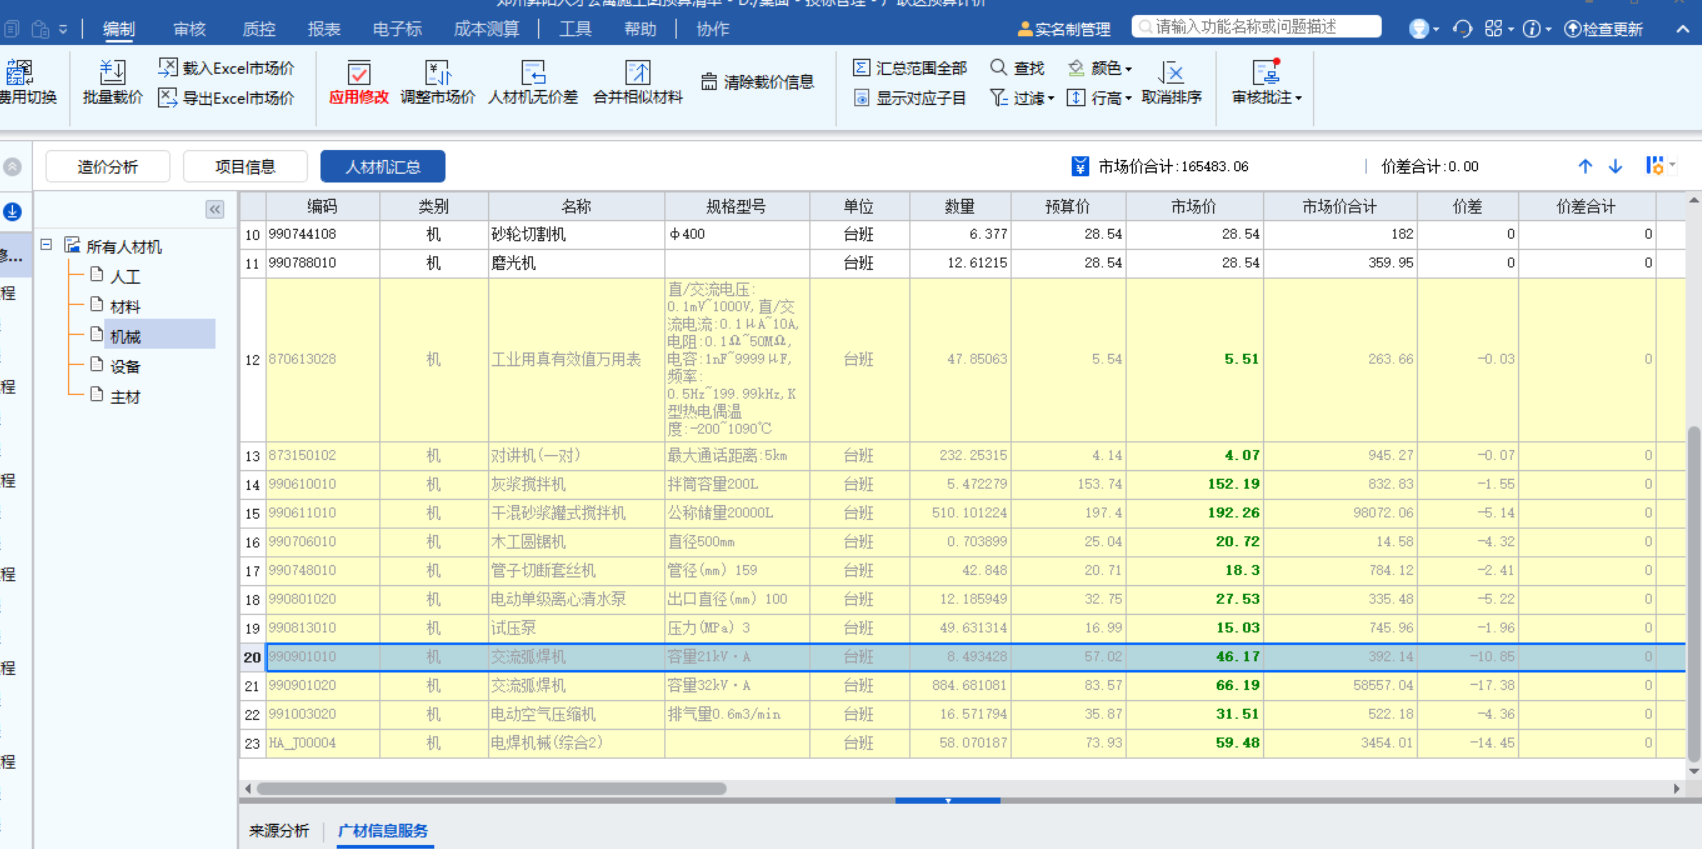Image resolution: width=1702 pixels, height=849 pixels.
Task: Select the 人材机汇总 tab
Action: pyautogui.click(x=383, y=166)
